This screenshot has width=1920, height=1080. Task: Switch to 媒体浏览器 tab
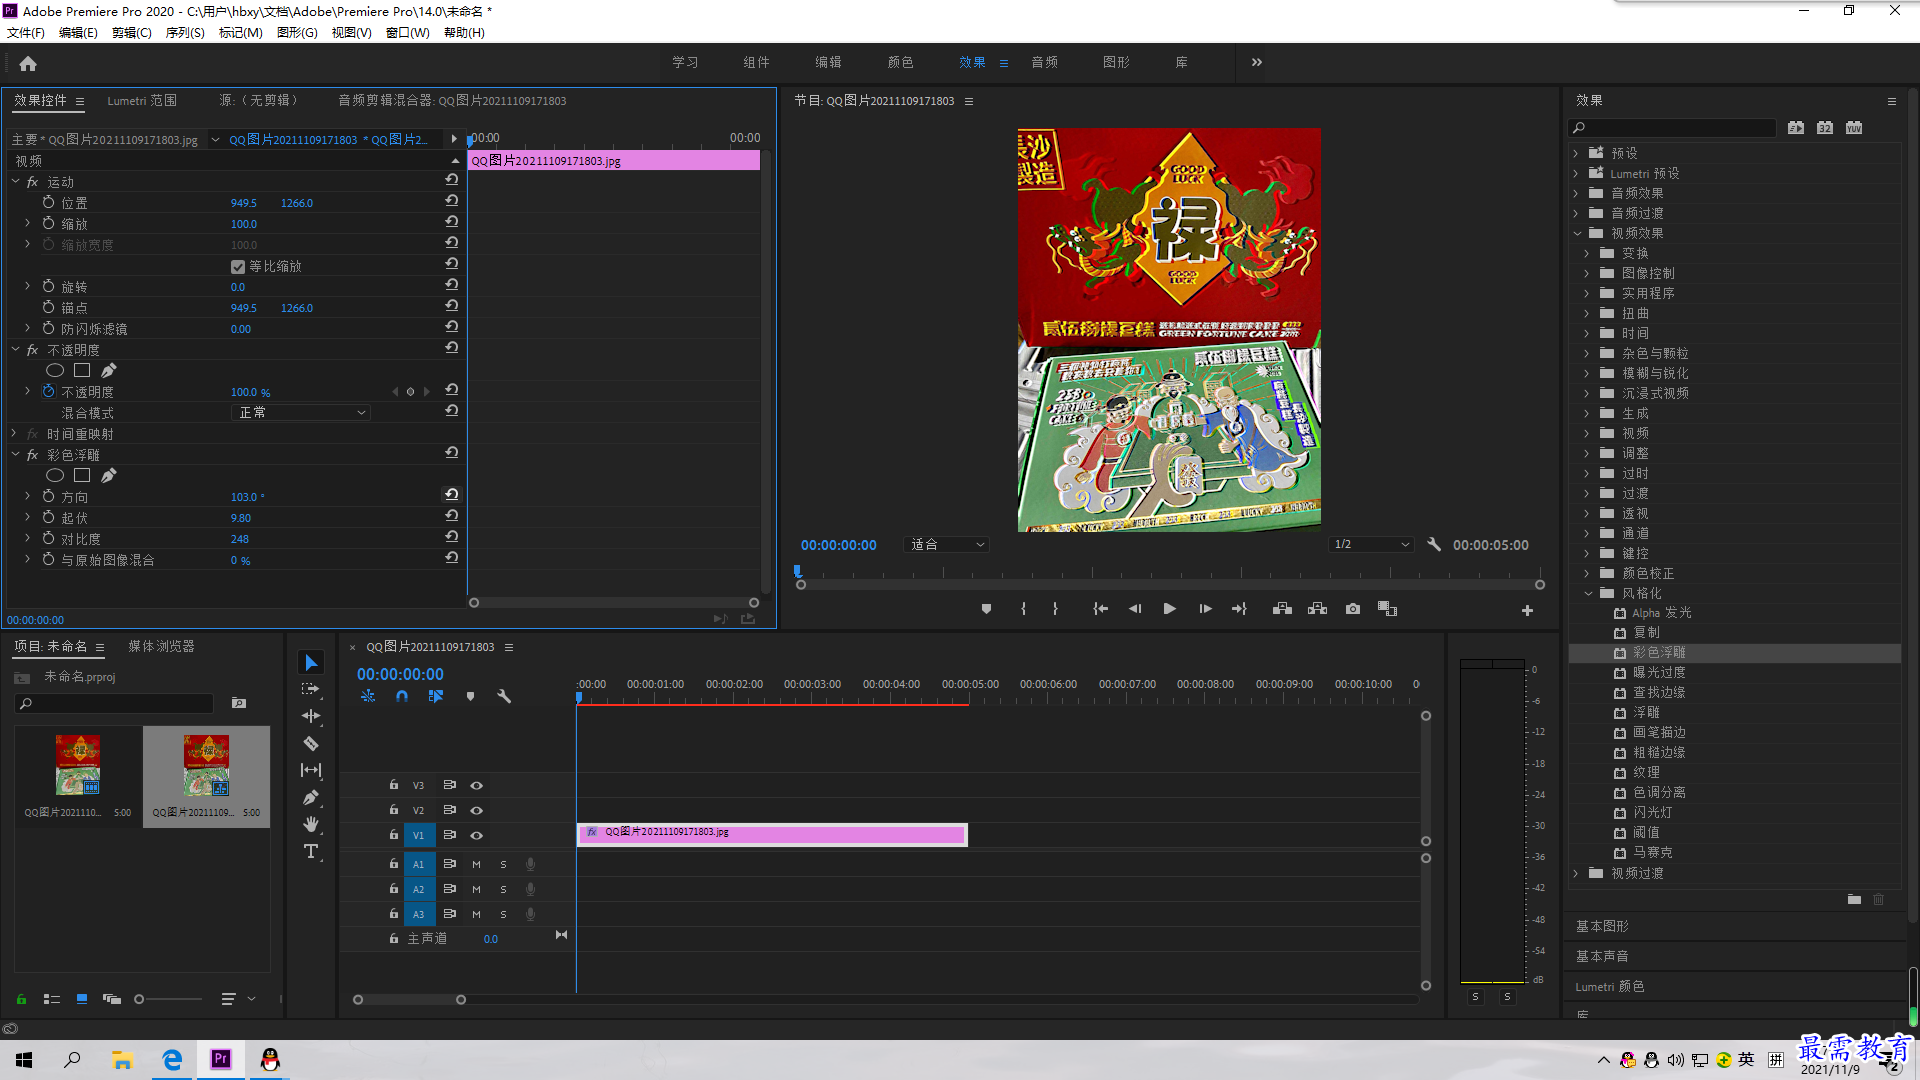pos(161,646)
